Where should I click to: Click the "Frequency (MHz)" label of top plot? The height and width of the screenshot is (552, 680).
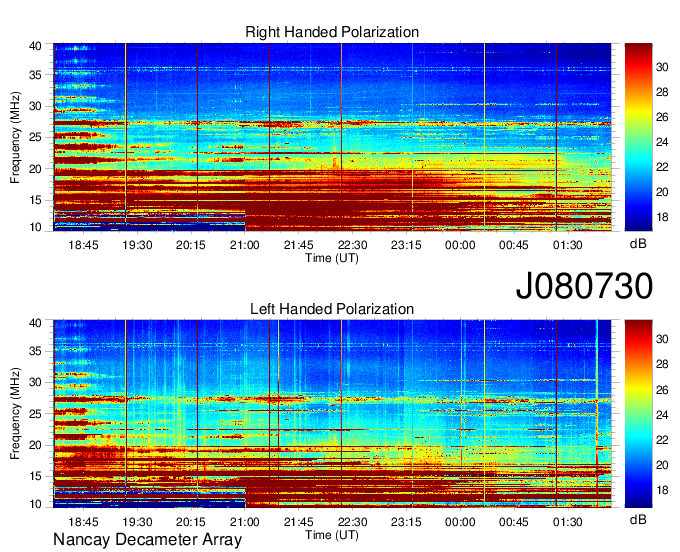click(15, 137)
